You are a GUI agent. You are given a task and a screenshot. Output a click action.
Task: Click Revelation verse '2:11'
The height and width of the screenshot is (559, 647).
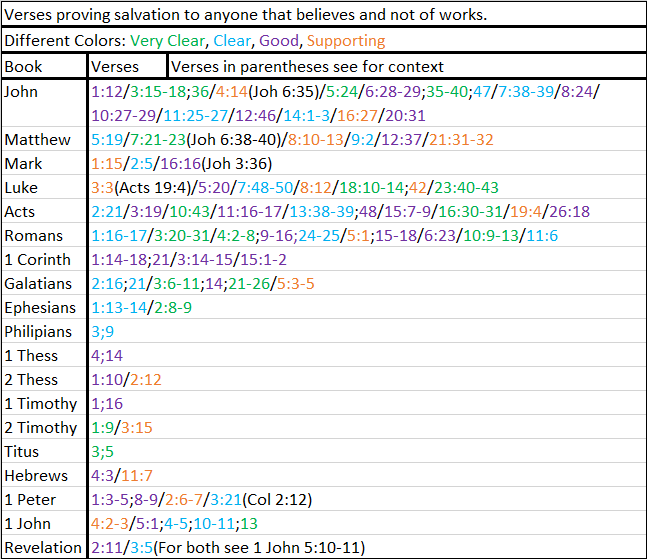click(x=107, y=547)
